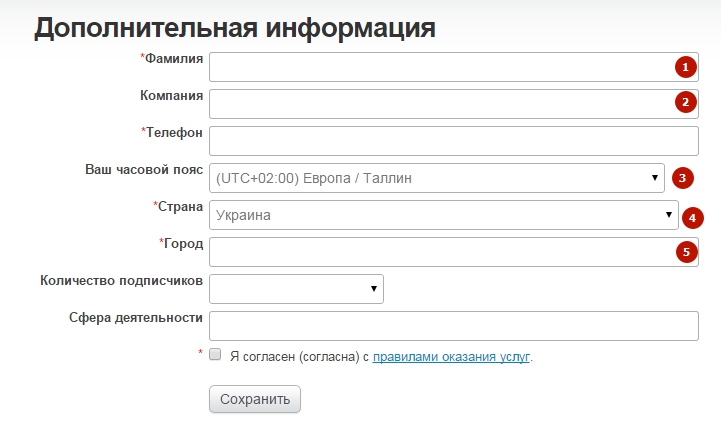This screenshot has height=430, width=721.
Task: Focus the Фамилия input field
Action: [x=454, y=67]
